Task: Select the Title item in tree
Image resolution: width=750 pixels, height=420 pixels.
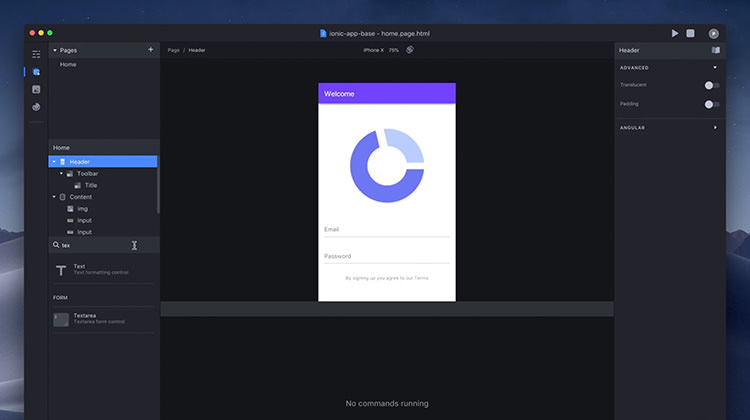Action: coord(91,185)
